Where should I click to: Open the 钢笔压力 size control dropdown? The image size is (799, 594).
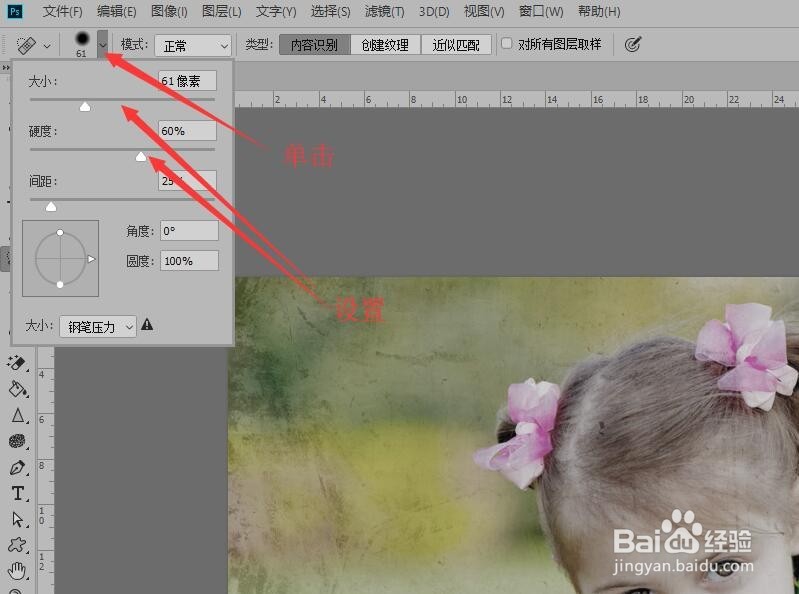pos(98,327)
